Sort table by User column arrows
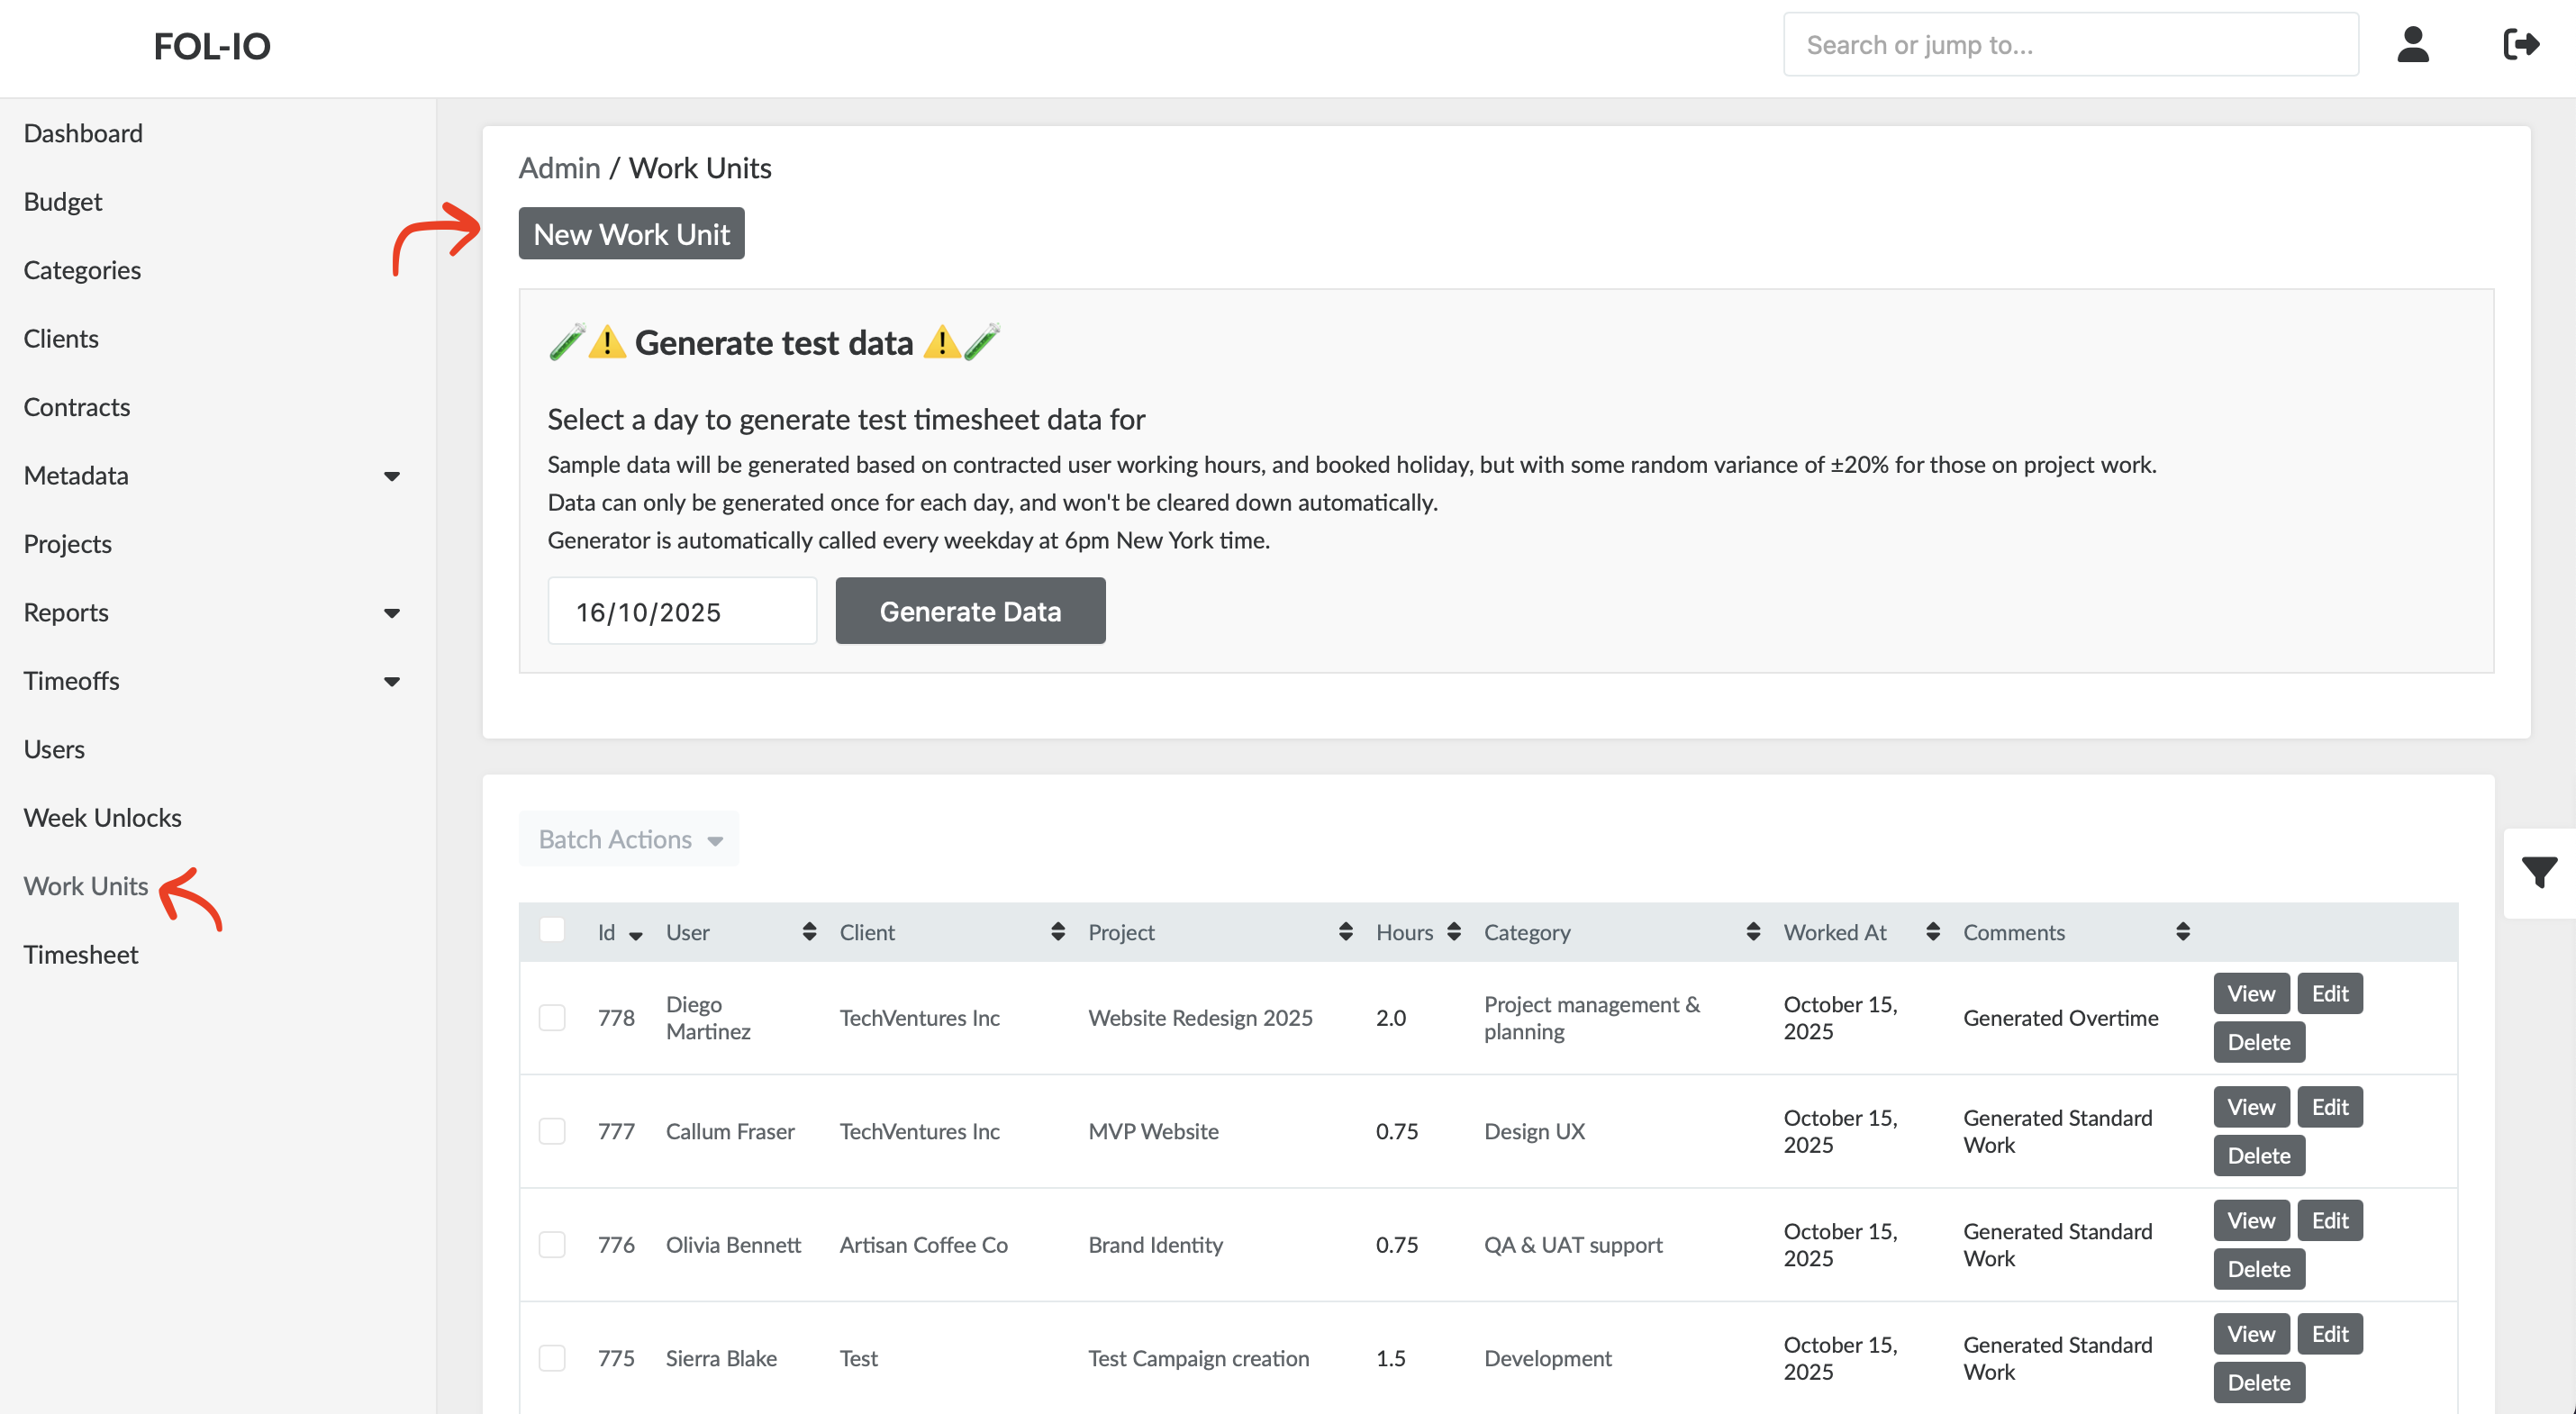The height and width of the screenshot is (1414, 2576). point(809,932)
